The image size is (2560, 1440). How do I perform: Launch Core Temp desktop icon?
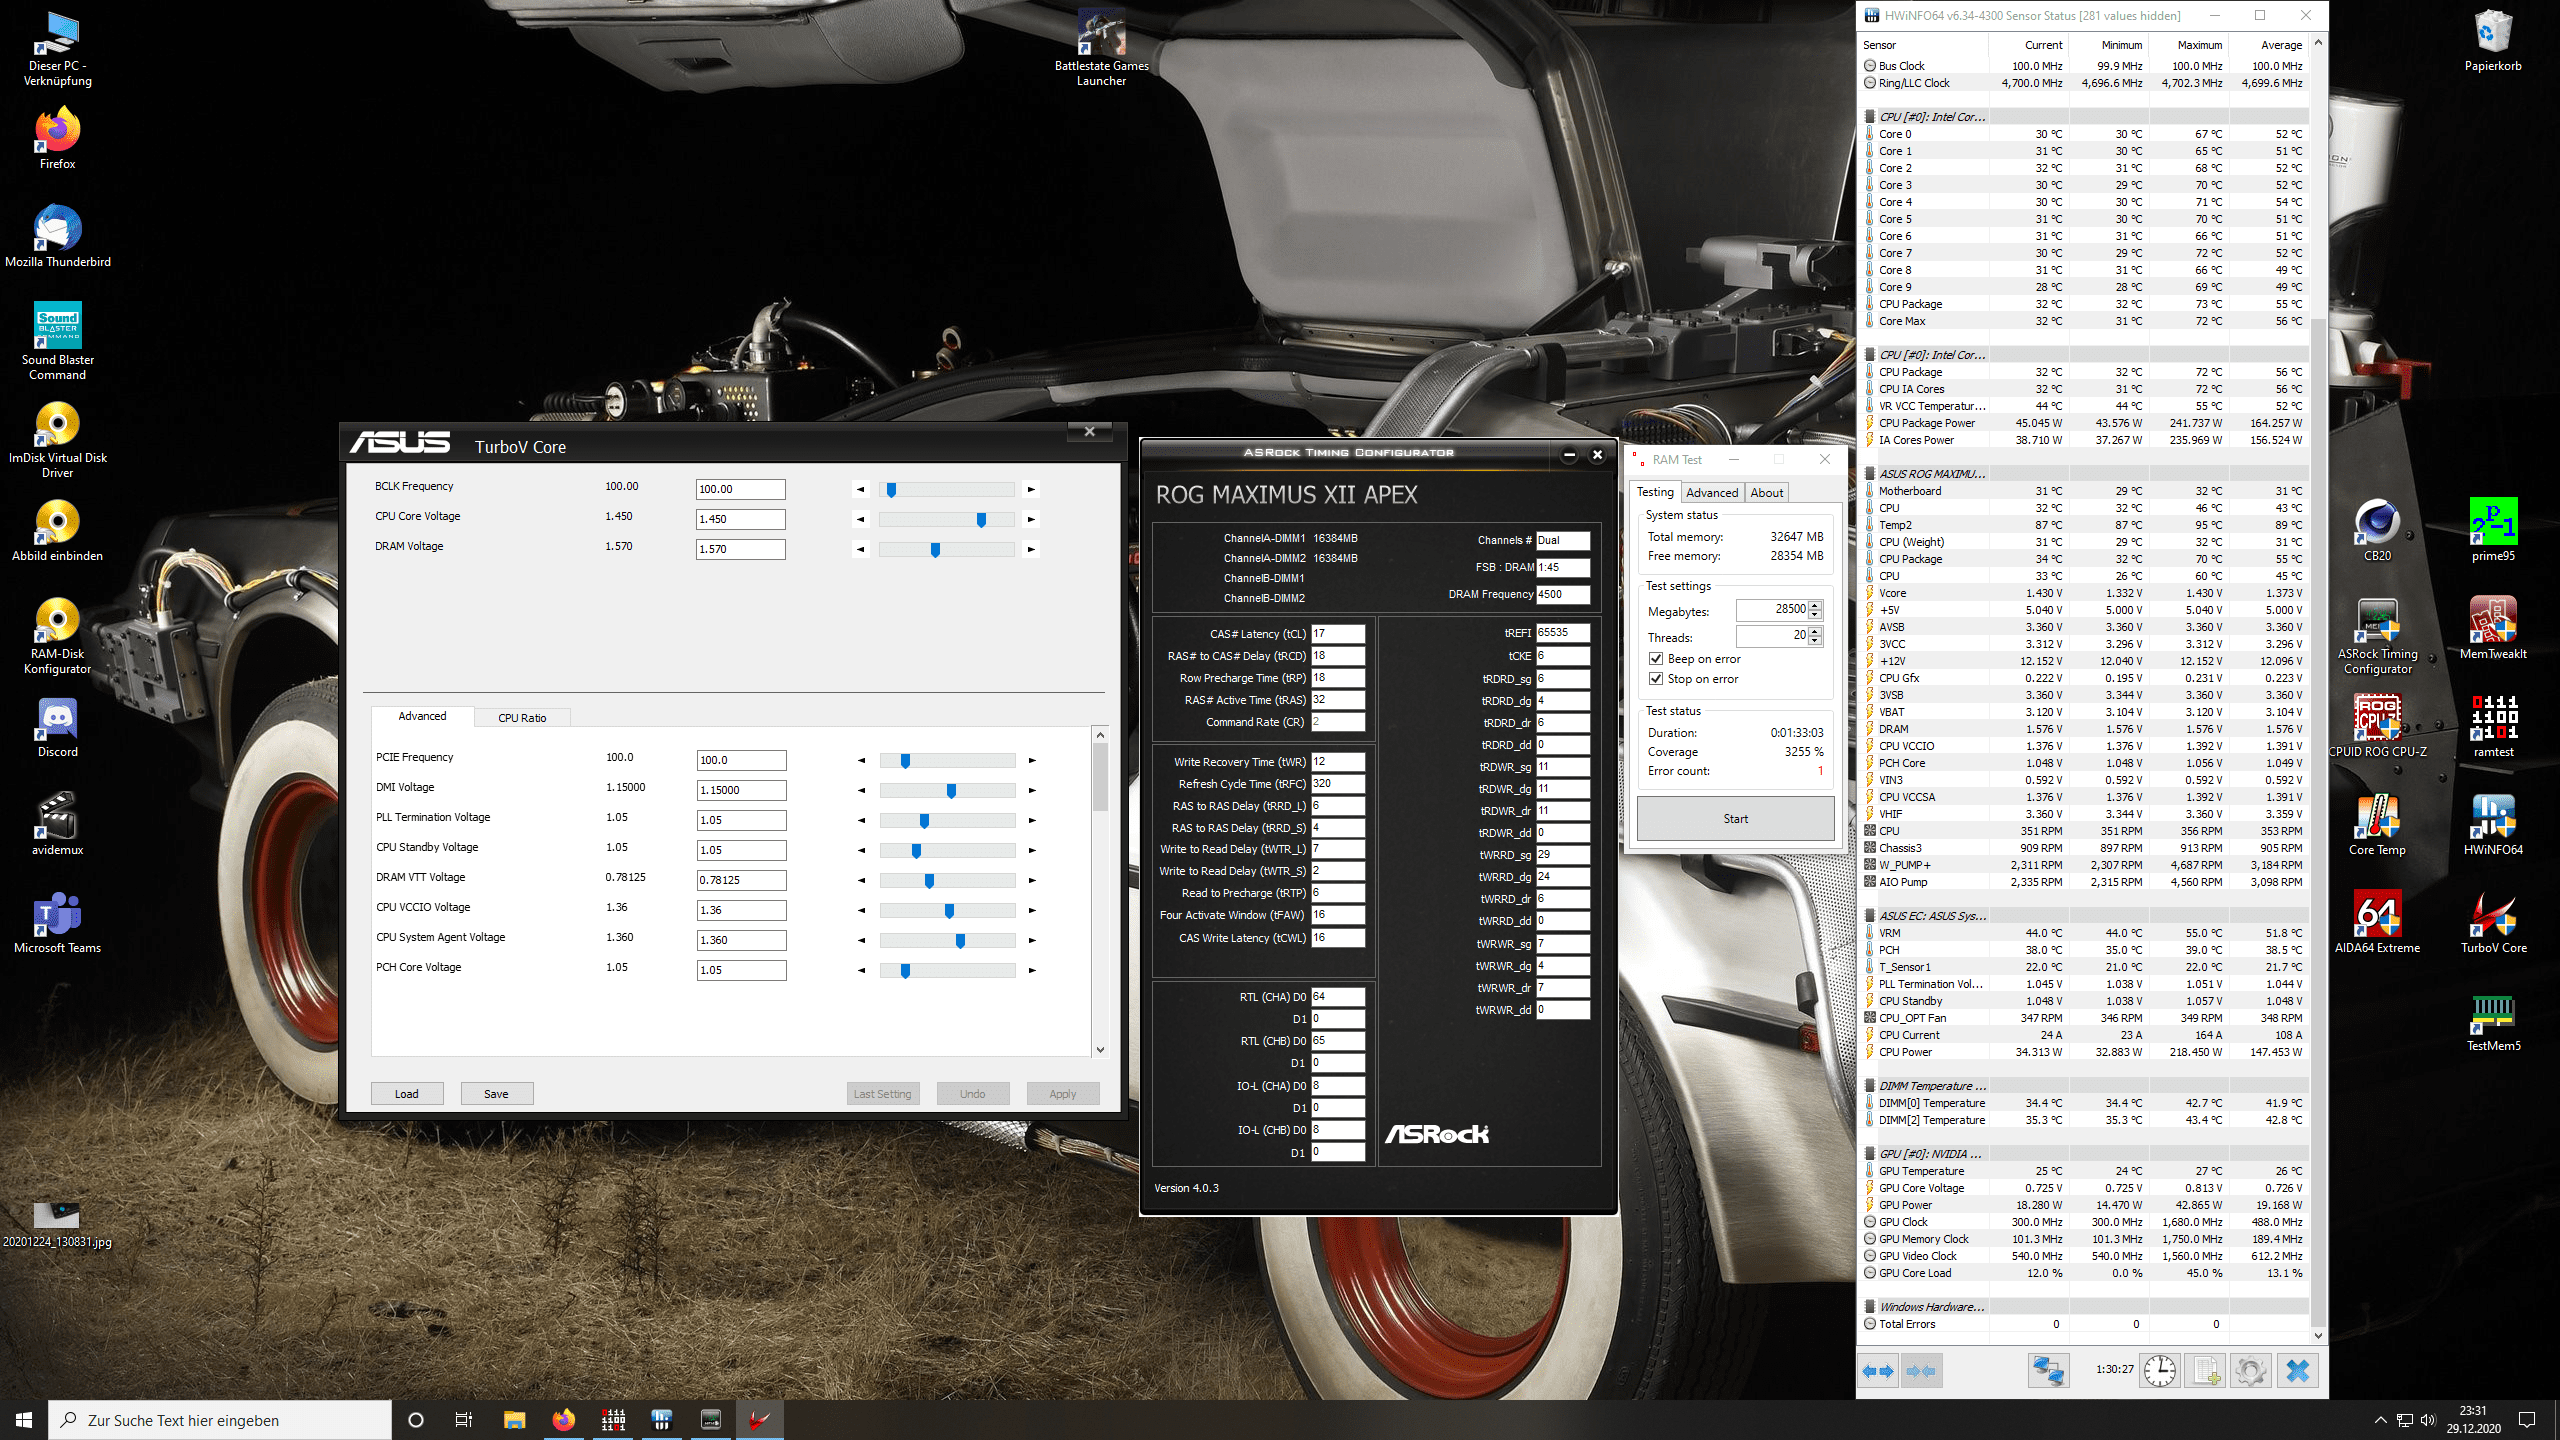(2377, 825)
